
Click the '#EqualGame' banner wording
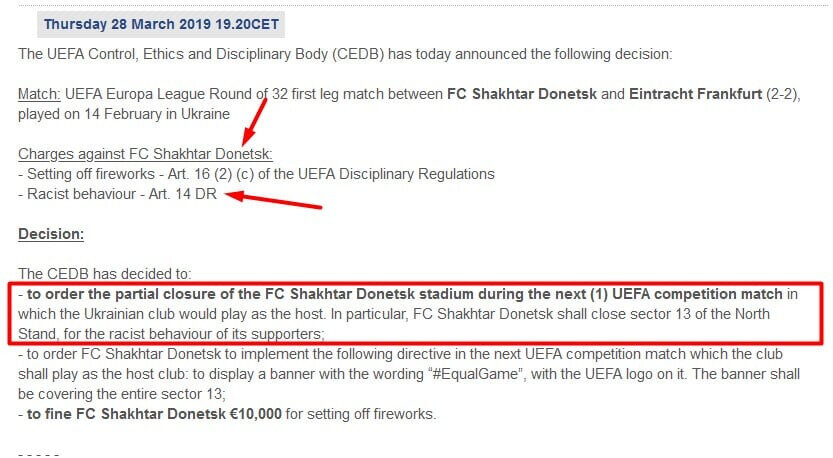click(475, 374)
